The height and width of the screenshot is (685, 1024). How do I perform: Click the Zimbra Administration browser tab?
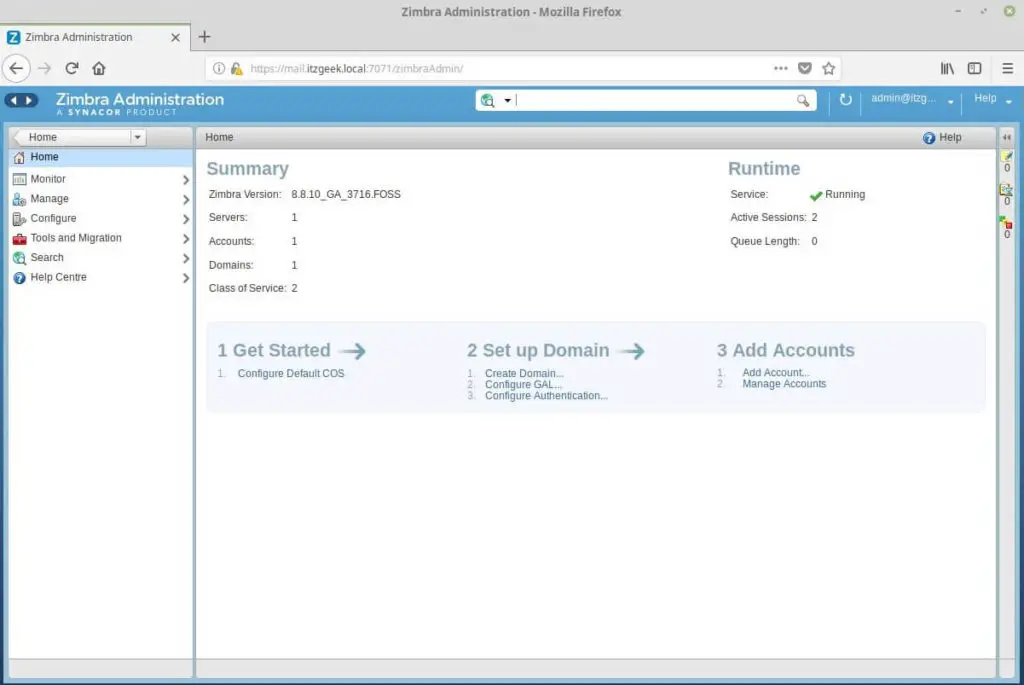[x=95, y=37]
